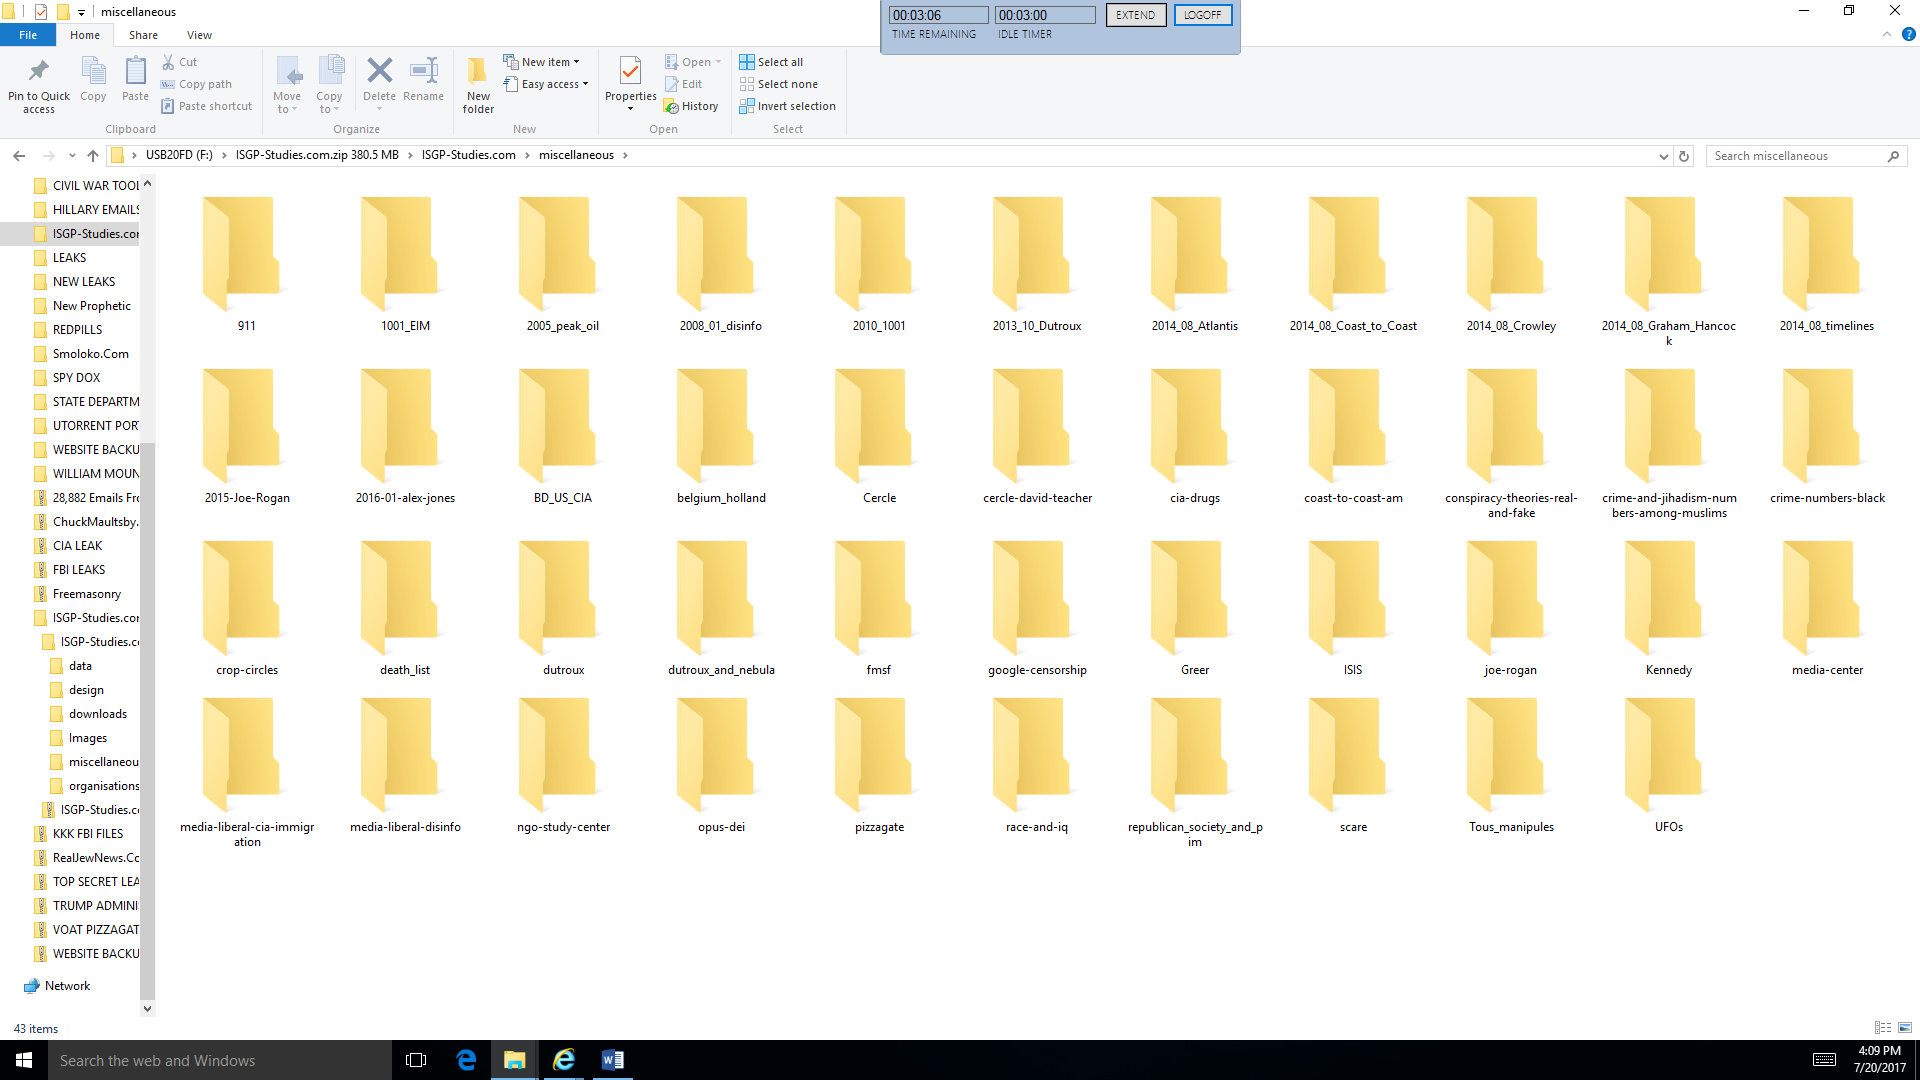
Task: Select the crop-circles folder
Action: click(x=246, y=610)
